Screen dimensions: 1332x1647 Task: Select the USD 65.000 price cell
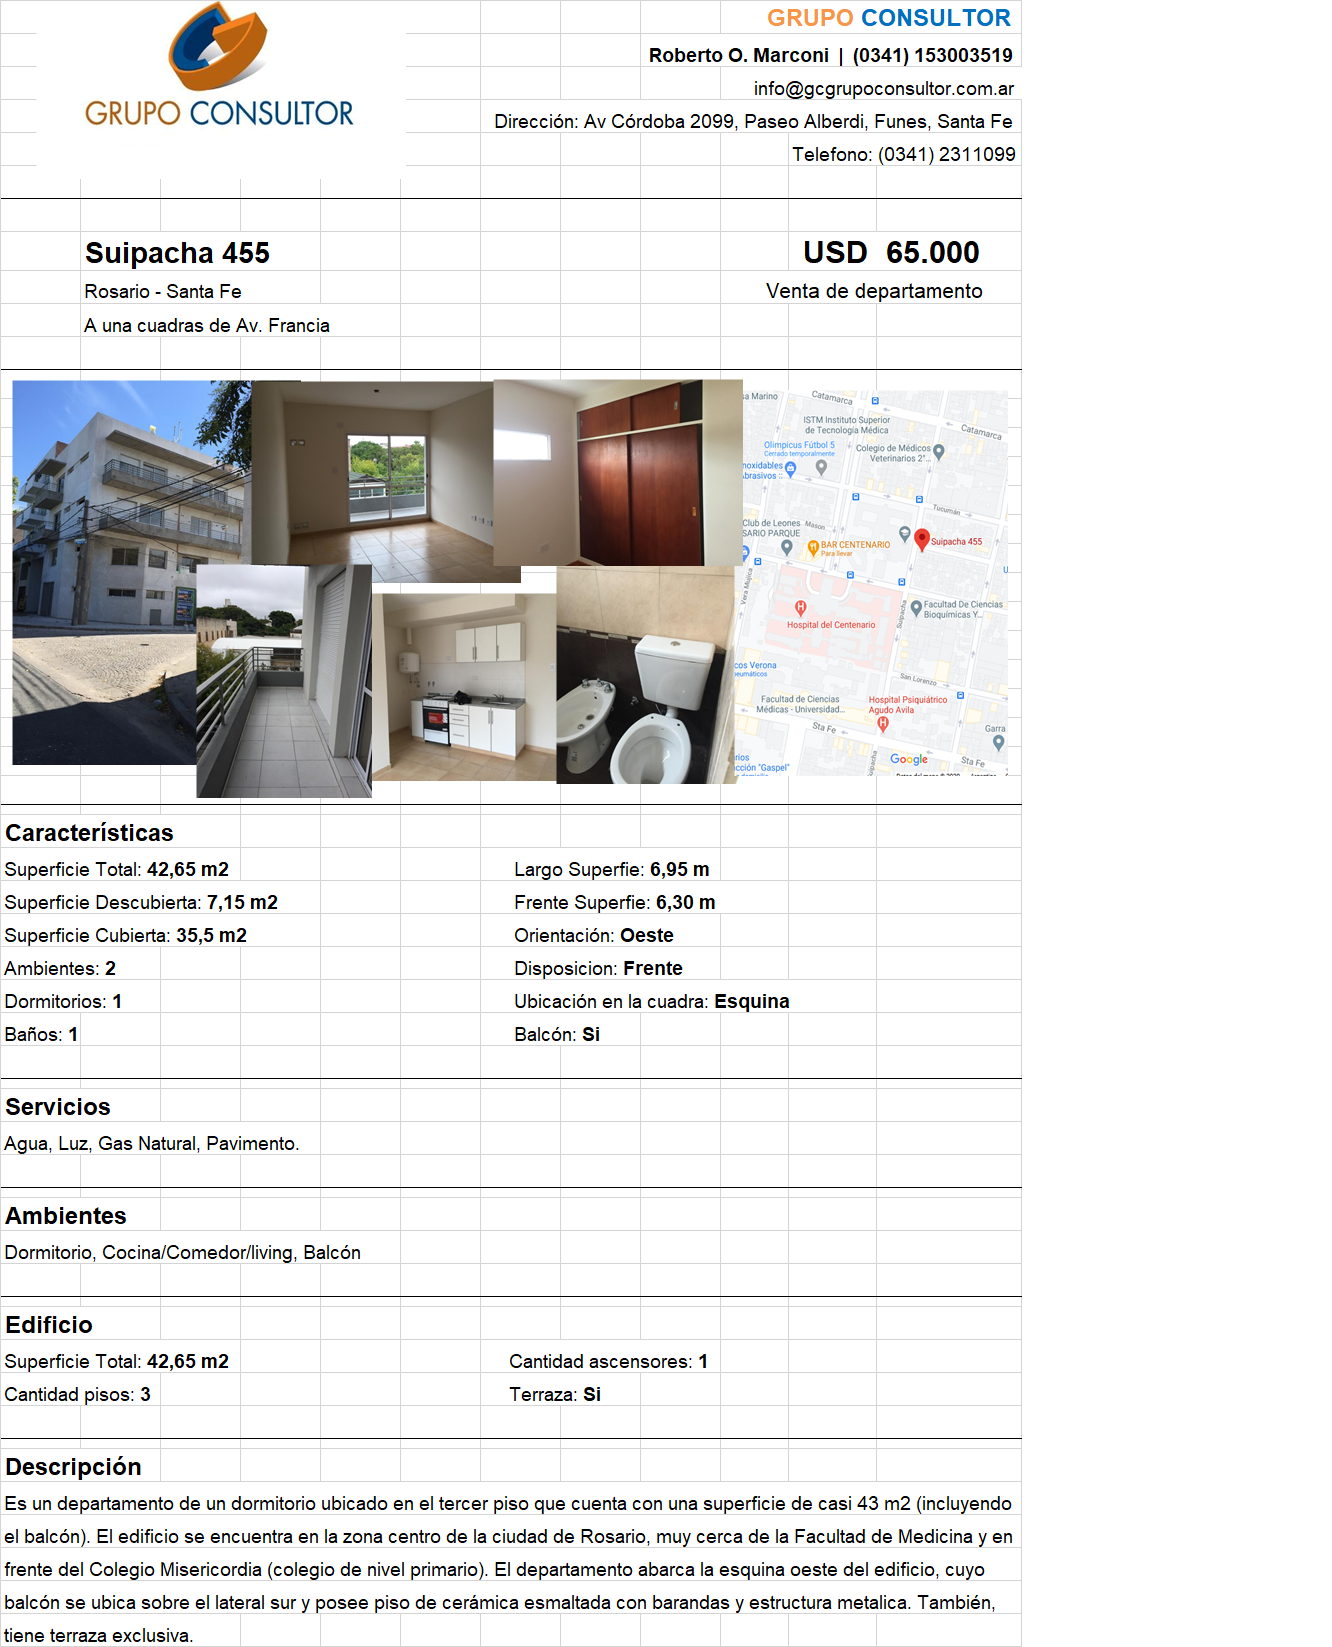click(890, 253)
